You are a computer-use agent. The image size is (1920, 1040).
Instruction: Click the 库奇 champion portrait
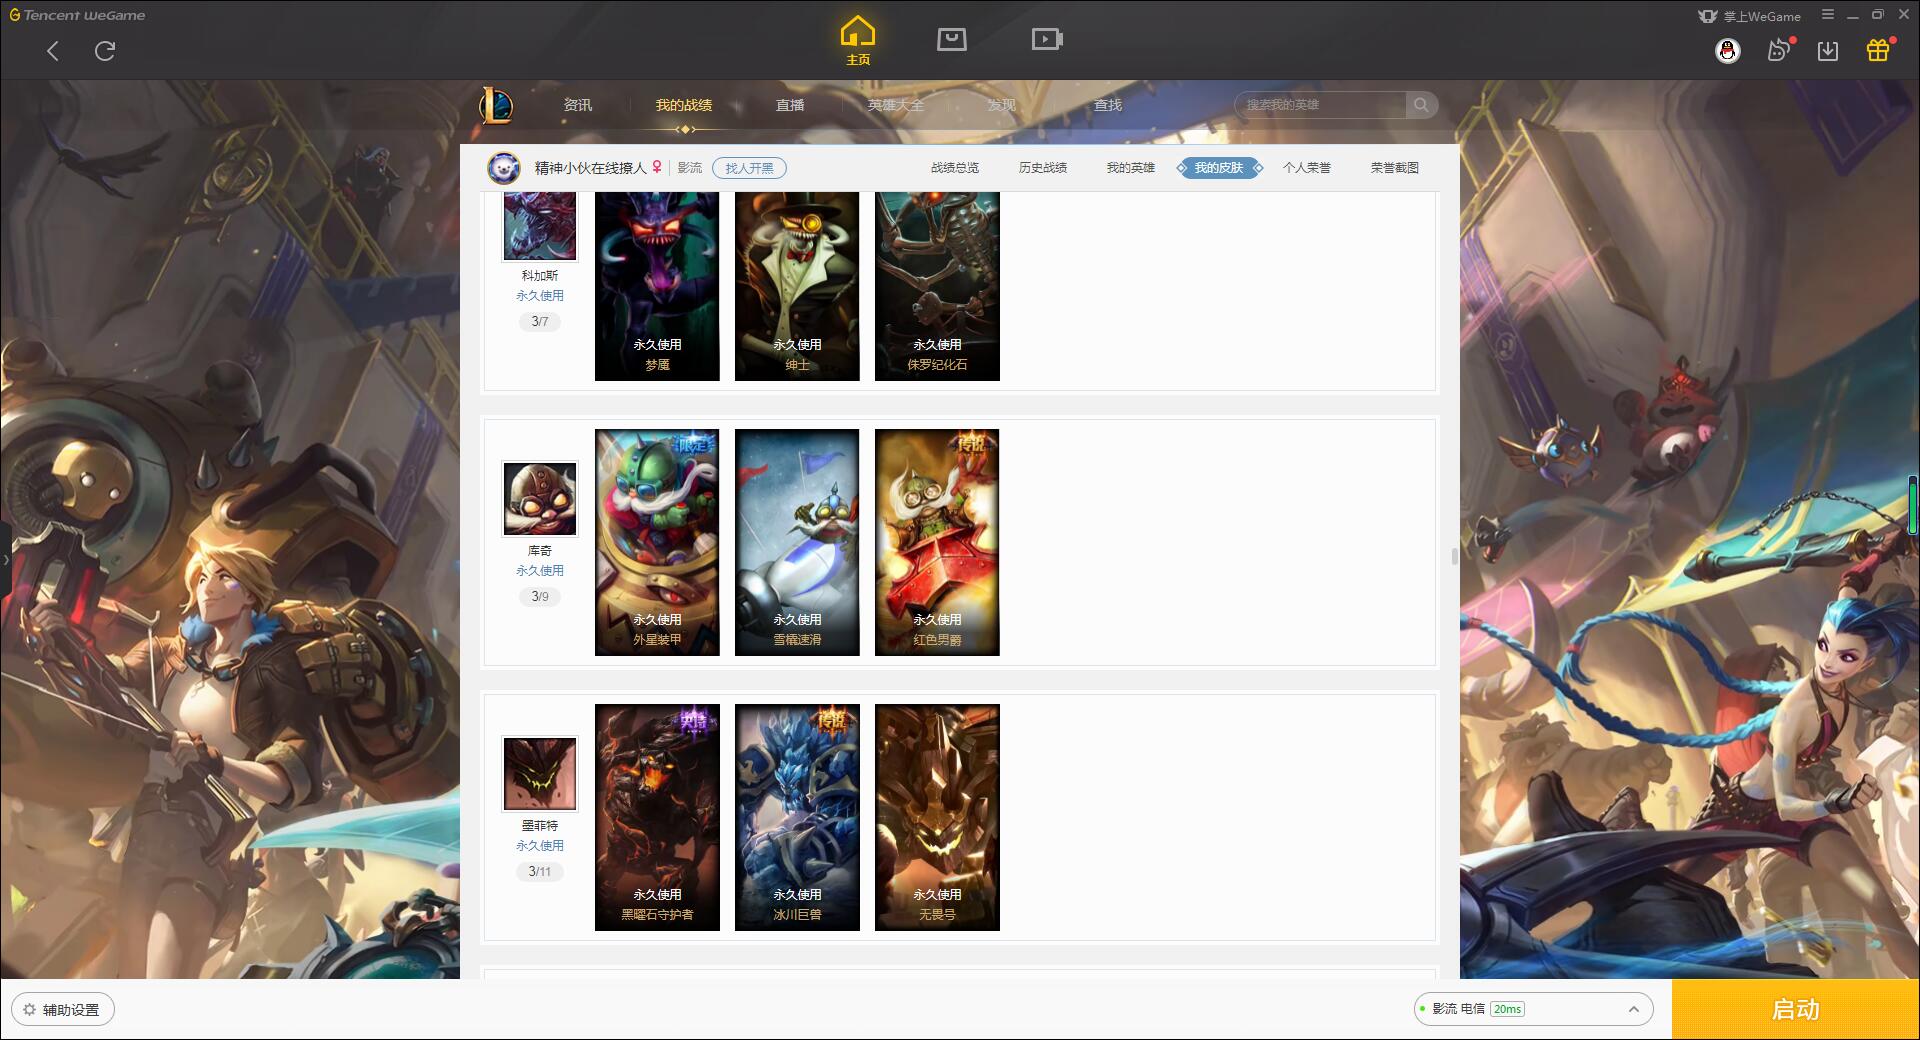click(x=540, y=499)
